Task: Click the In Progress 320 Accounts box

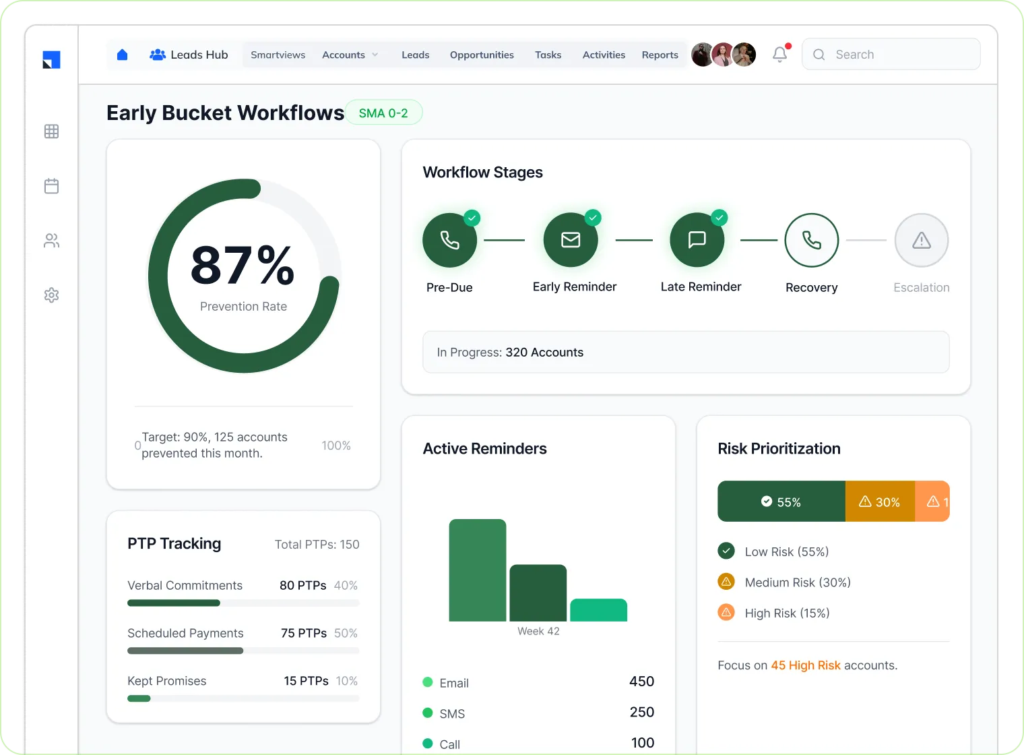Action: [x=686, y=352]
